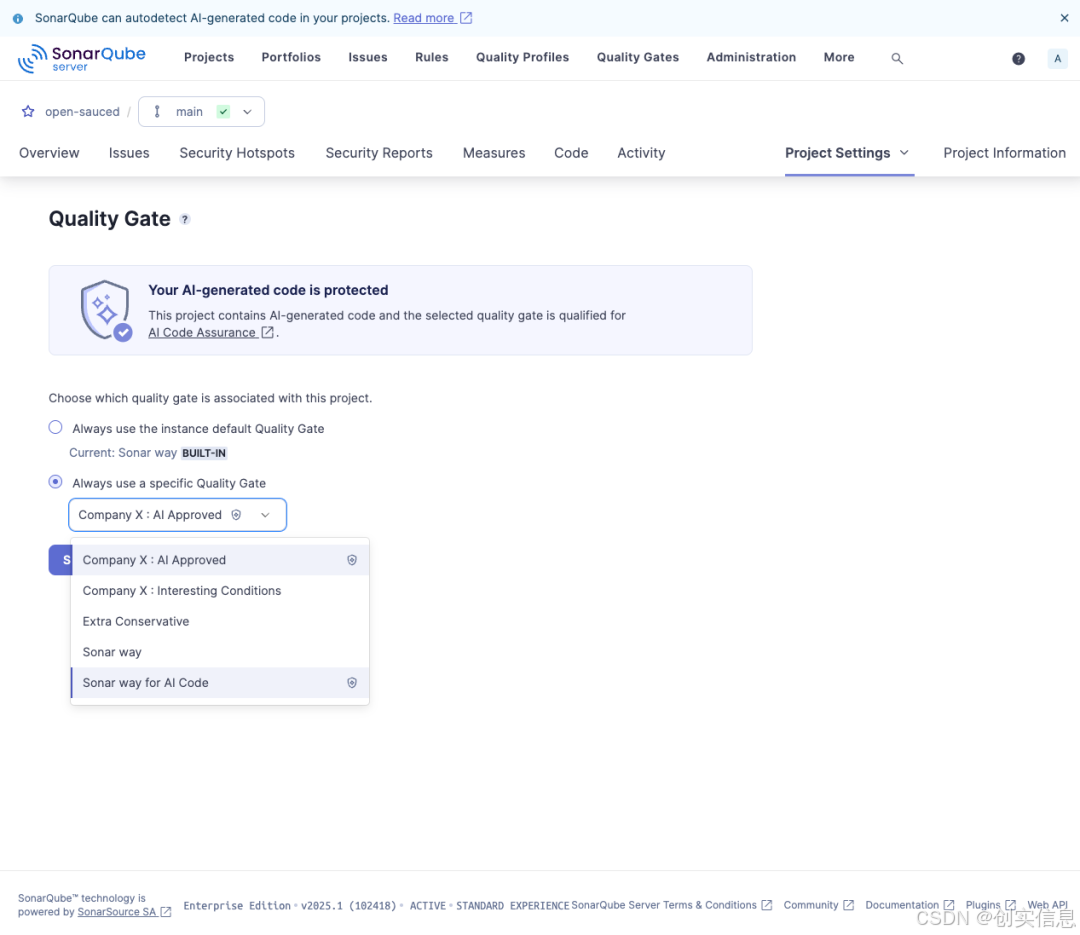
Task: Click the external icon next to Community
Action: (x=849, y=905)
